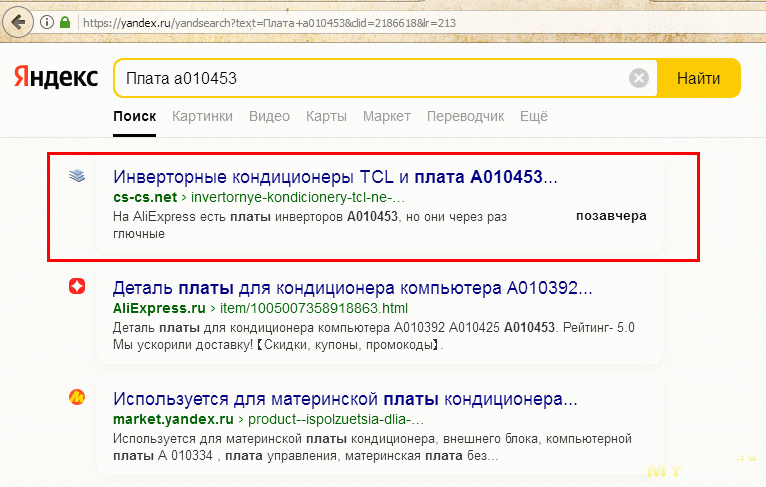The image size is (766, 487).
Task: Click snippet платы А 010334 плата управления
Action: pos(306,456)
